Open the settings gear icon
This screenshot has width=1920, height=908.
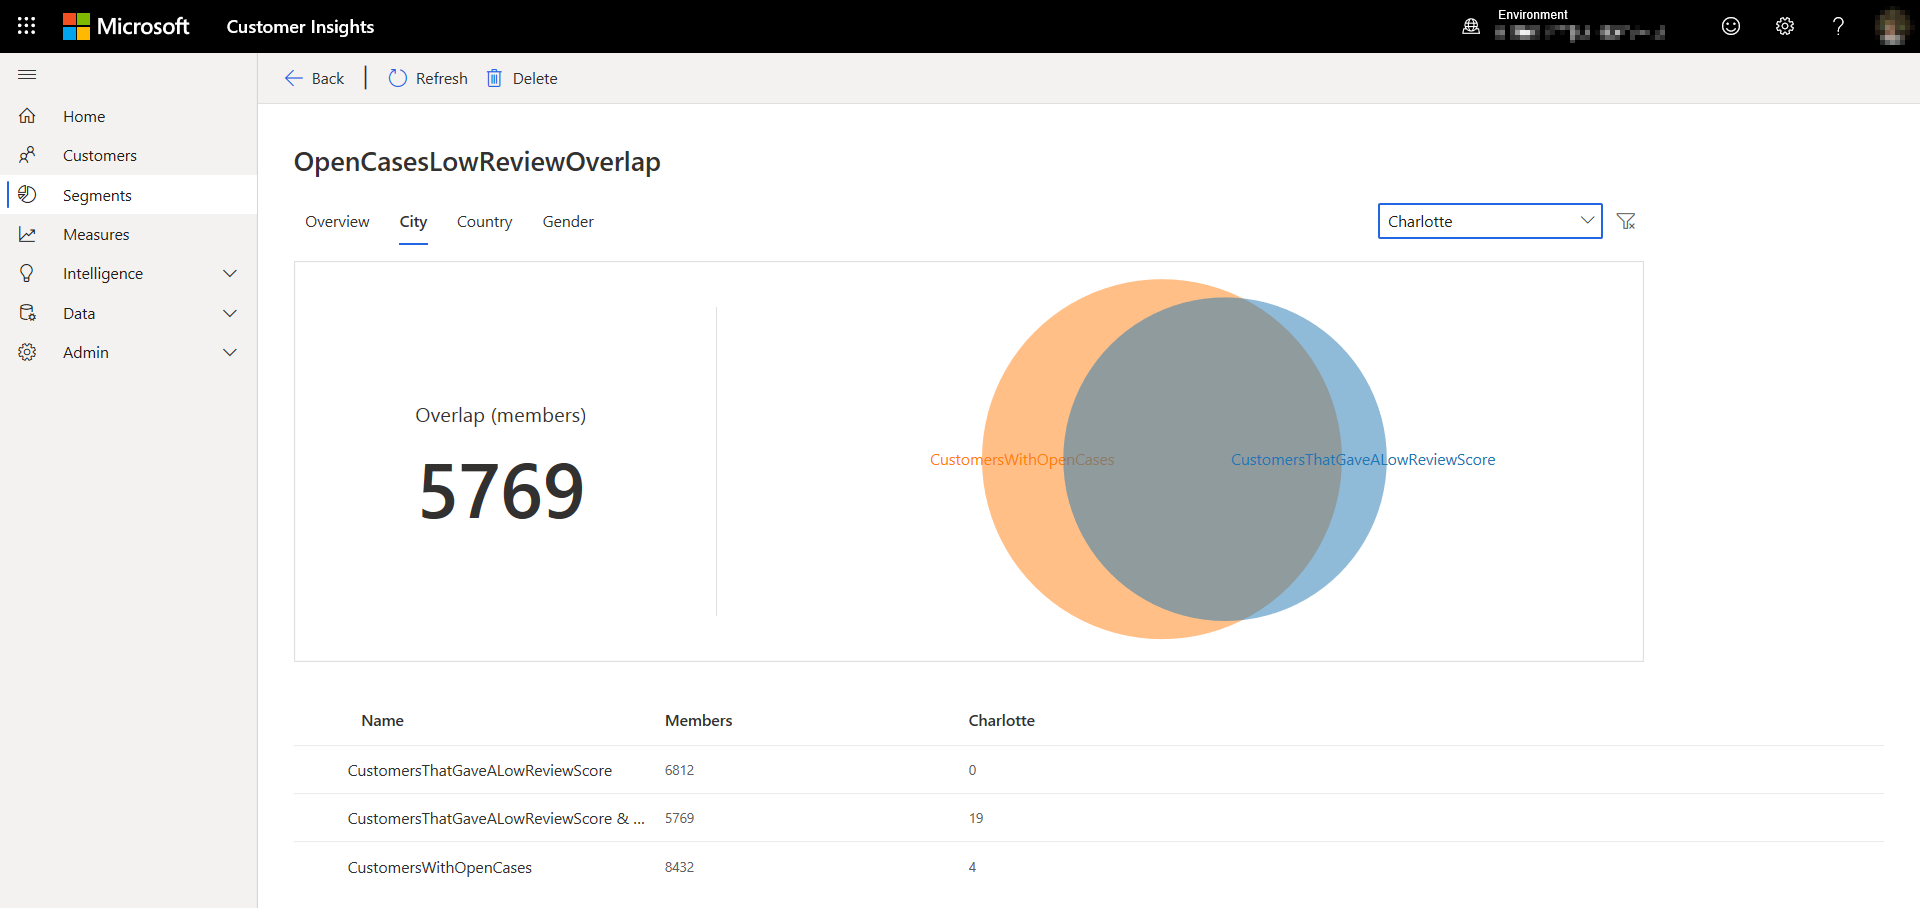1785,26
